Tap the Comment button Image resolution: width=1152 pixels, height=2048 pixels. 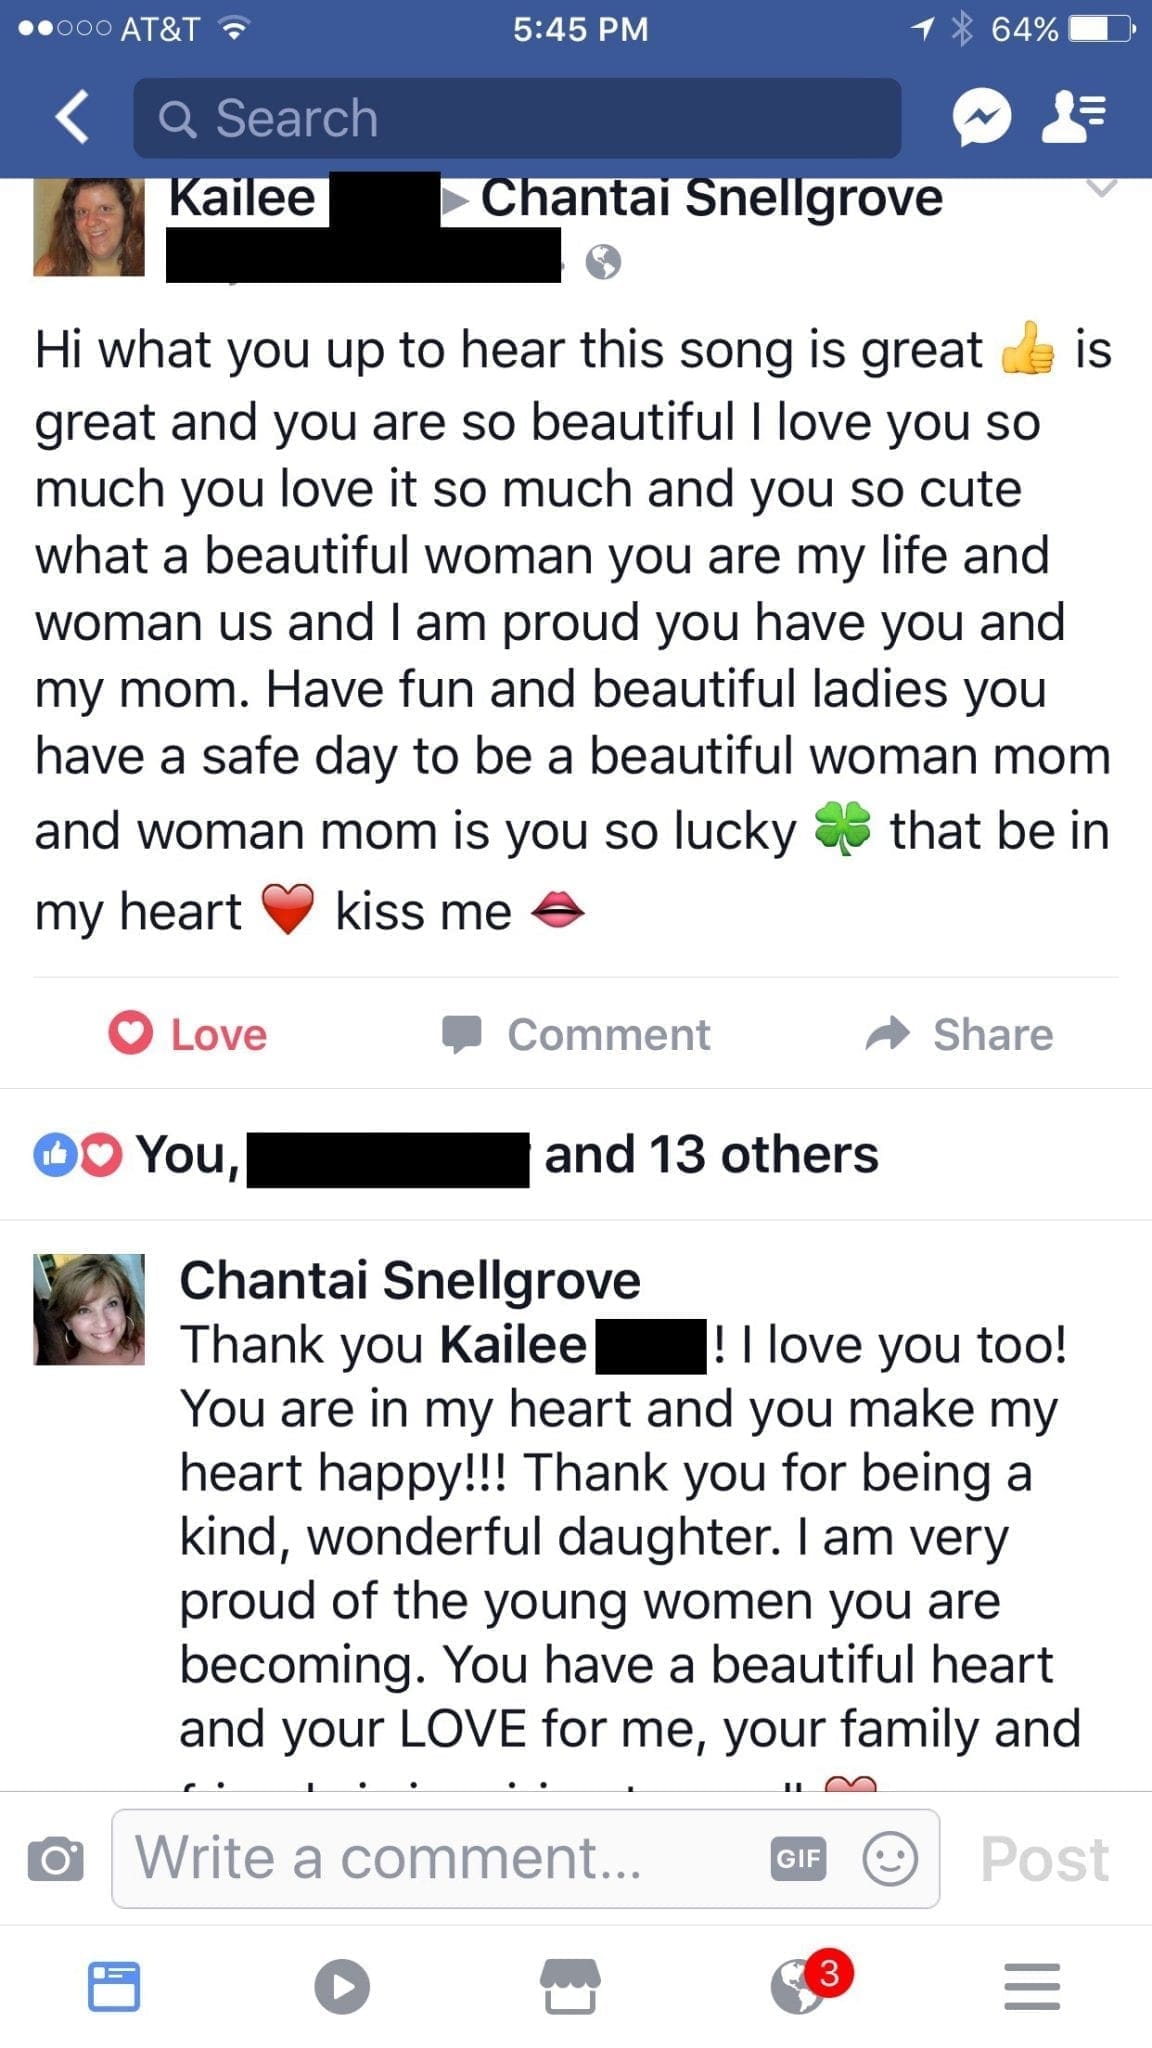[x=576, y=1034]
